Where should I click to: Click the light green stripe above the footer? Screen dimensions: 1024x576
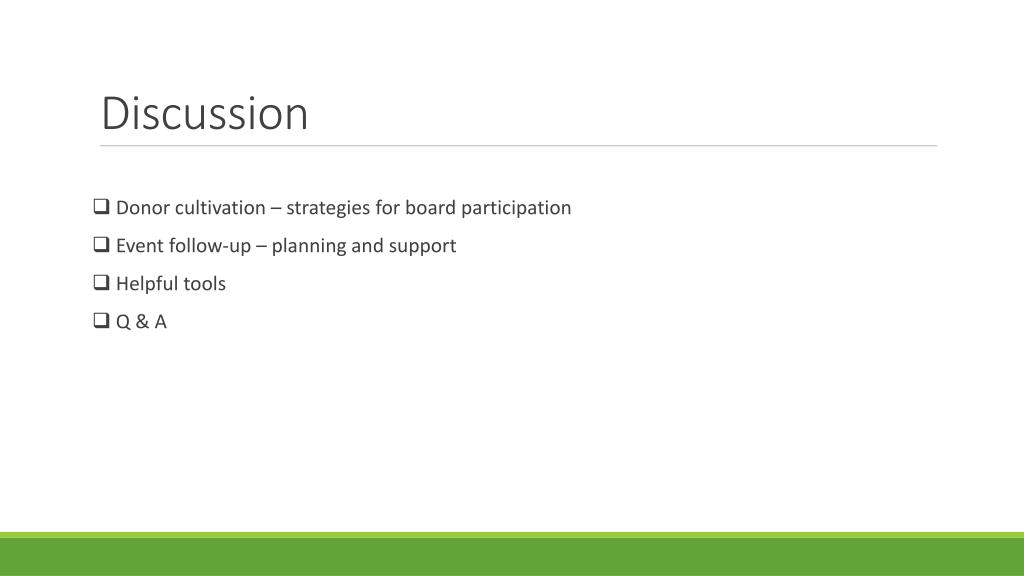tap(512, 535)
